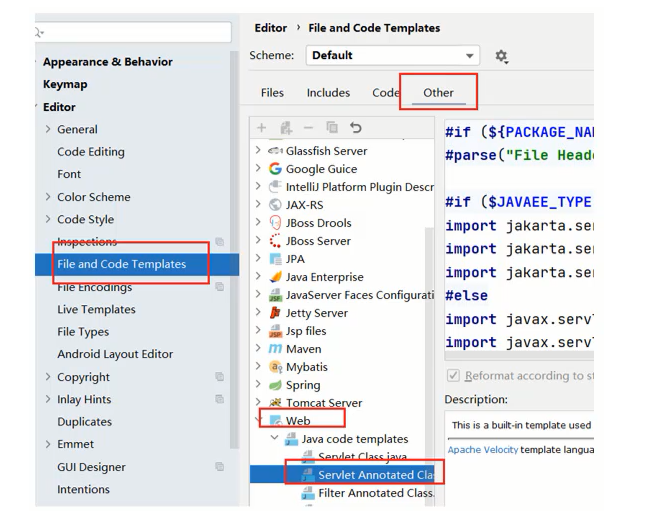647x518 pixels.
Task: Click the Editor breadcrumb
Action: point(271,28)
